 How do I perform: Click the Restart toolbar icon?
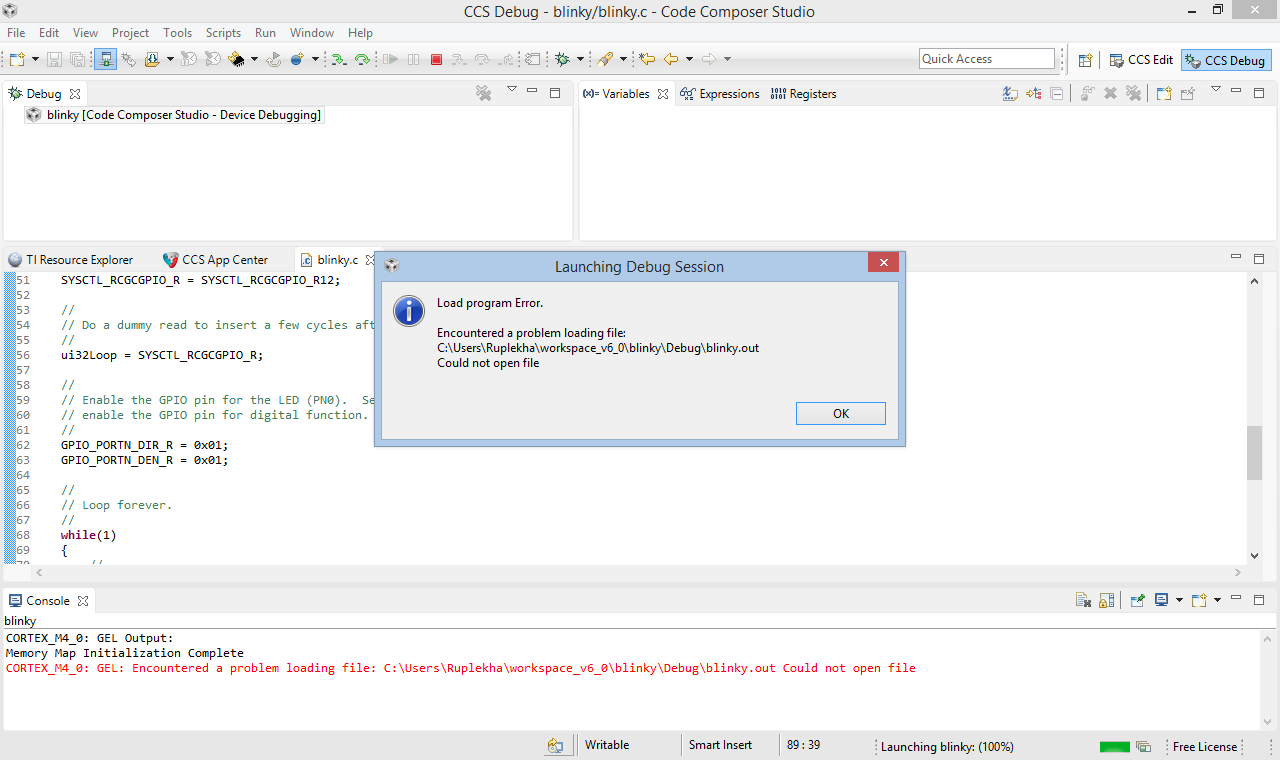(x=273, y=60)
